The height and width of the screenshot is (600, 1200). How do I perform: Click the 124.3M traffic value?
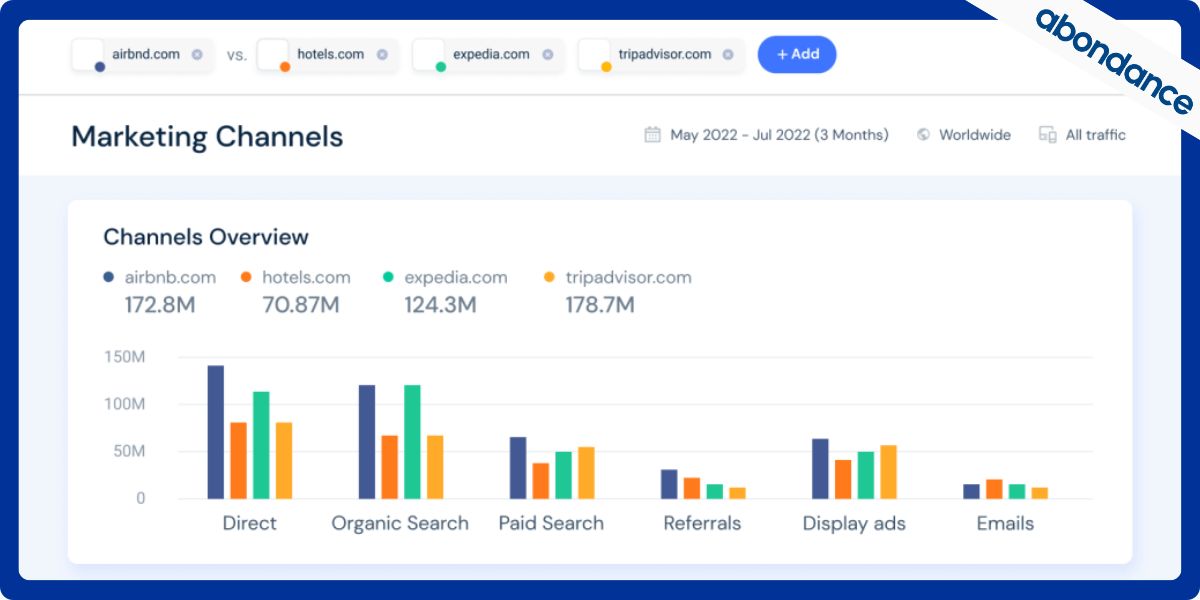tap(440, 305)
